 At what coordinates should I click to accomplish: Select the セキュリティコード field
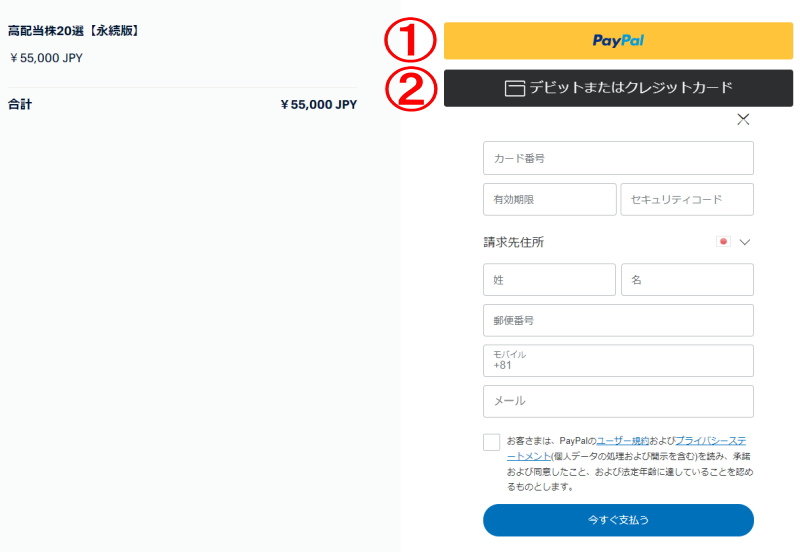click(687, 199)
